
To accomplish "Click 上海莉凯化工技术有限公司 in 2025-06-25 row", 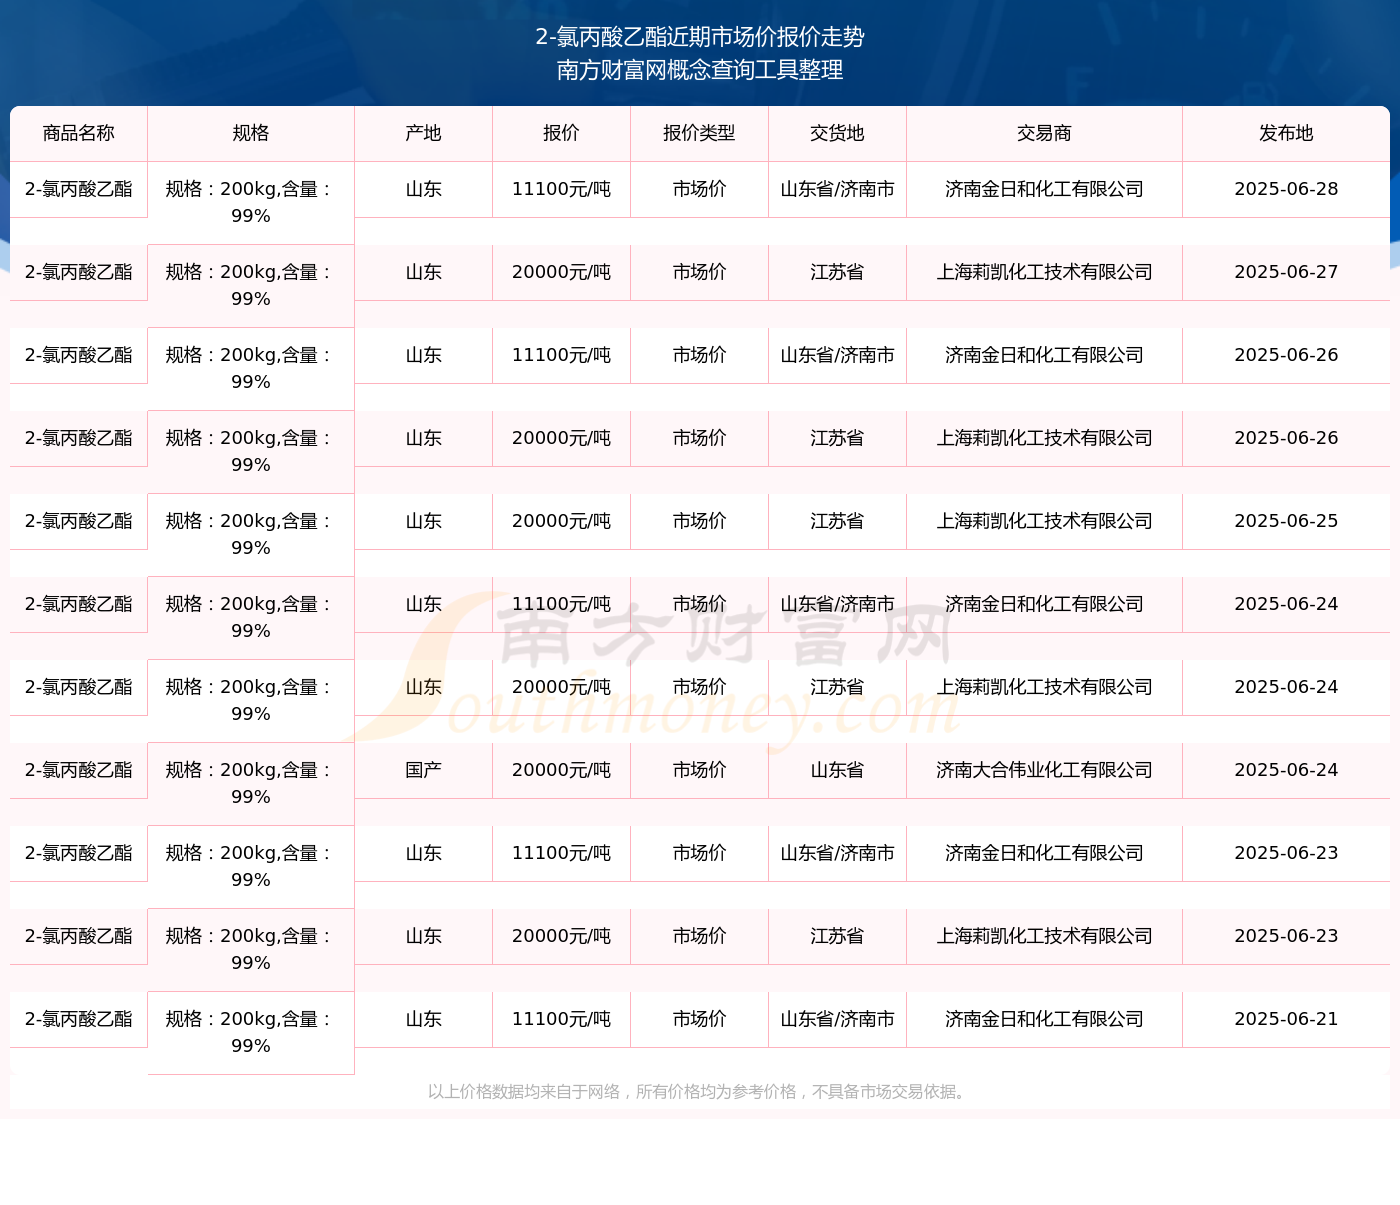I will click(x=1045, y=521).
